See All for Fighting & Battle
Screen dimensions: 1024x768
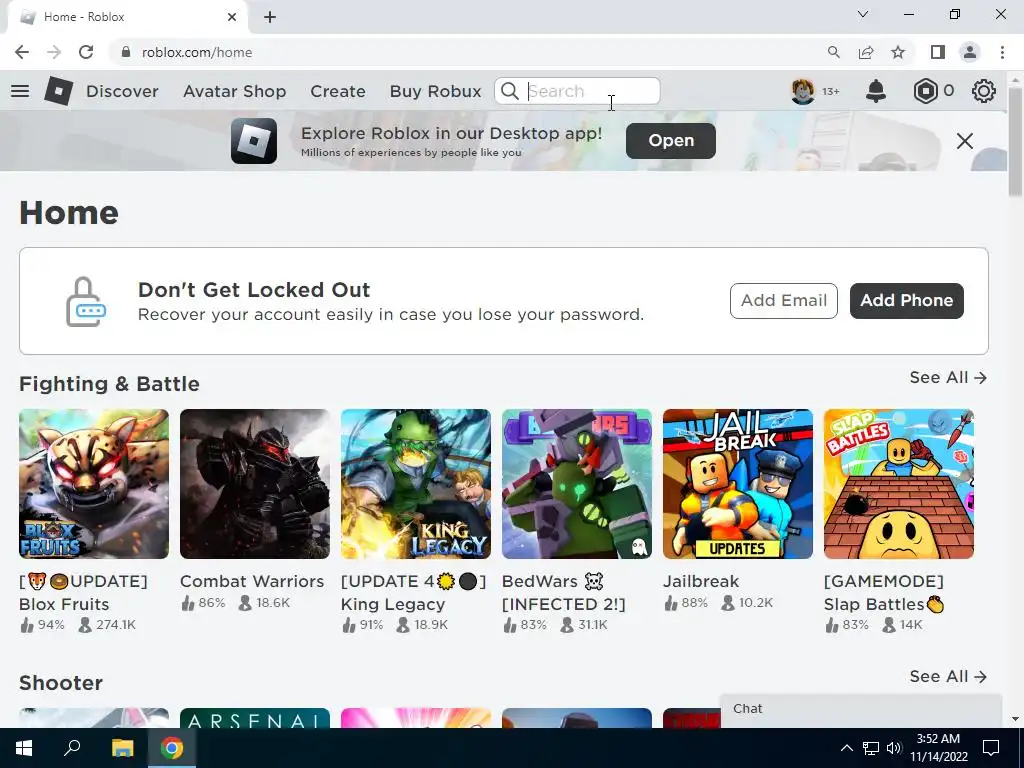(x=948, y=377)
